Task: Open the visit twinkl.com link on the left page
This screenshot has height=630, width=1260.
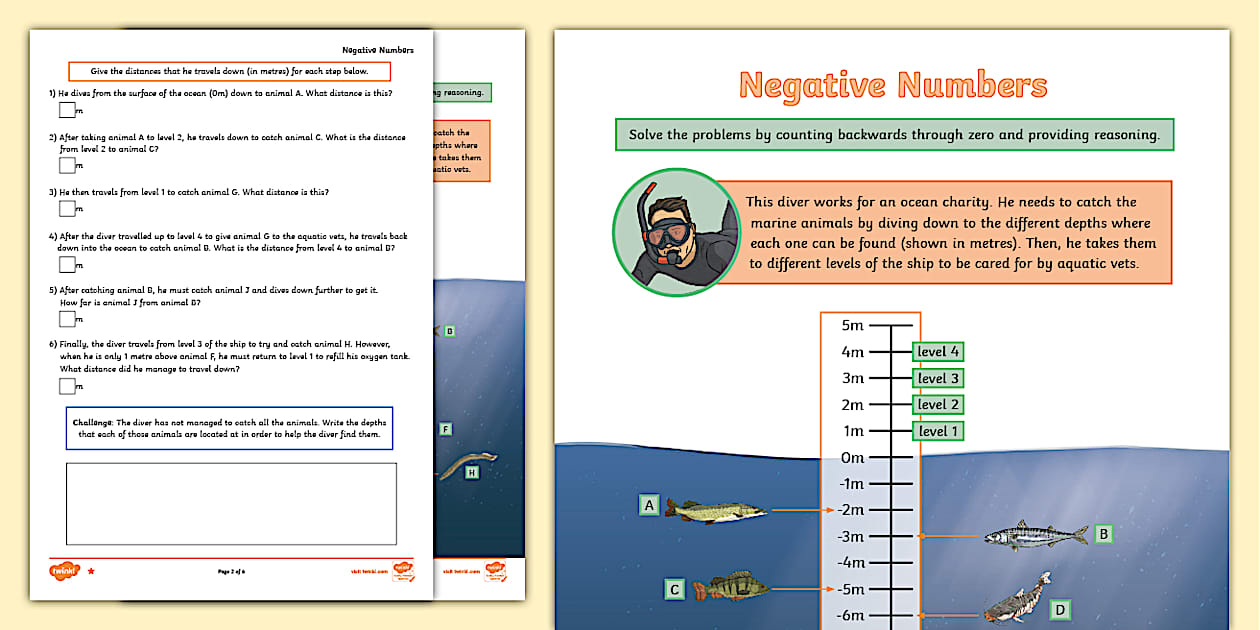Action: click(x=369, y=569)
